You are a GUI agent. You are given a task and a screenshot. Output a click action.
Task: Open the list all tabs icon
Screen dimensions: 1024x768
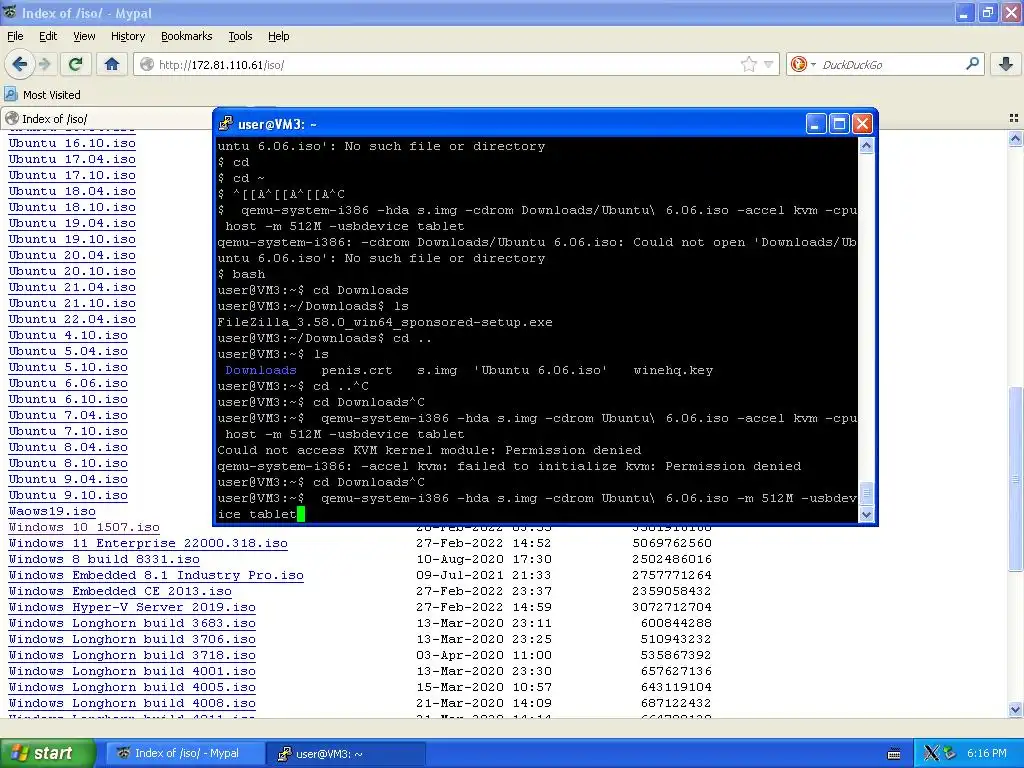pos(1014,118)
